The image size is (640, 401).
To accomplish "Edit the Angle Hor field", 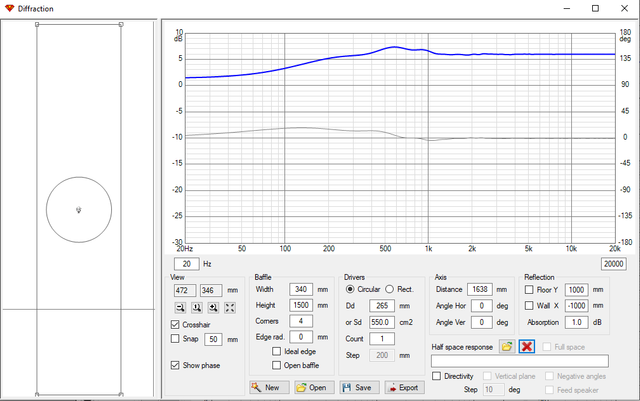I will point(482,306).
